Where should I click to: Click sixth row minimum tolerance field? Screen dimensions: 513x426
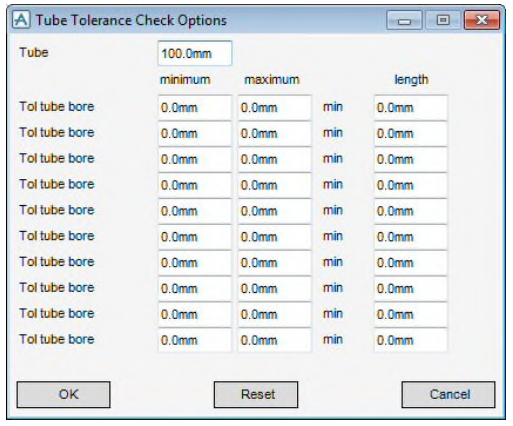(x=195, y=237)
